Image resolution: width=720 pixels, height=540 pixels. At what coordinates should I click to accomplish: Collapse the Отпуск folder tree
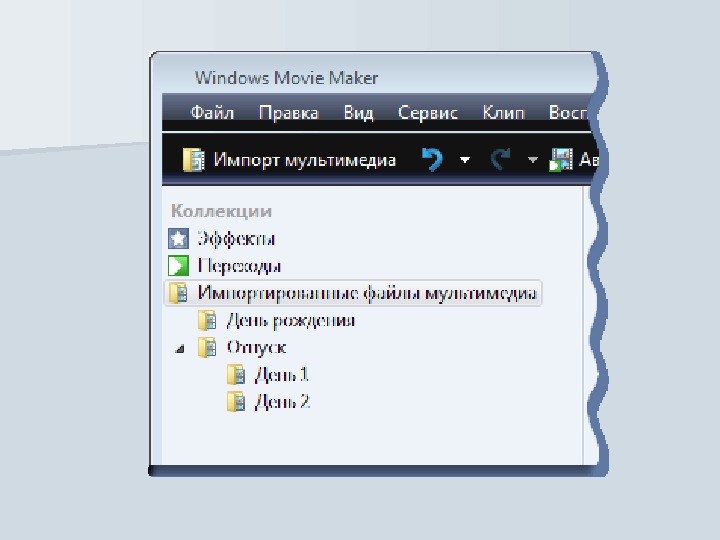pyautogui.click(x=180, y=349)
